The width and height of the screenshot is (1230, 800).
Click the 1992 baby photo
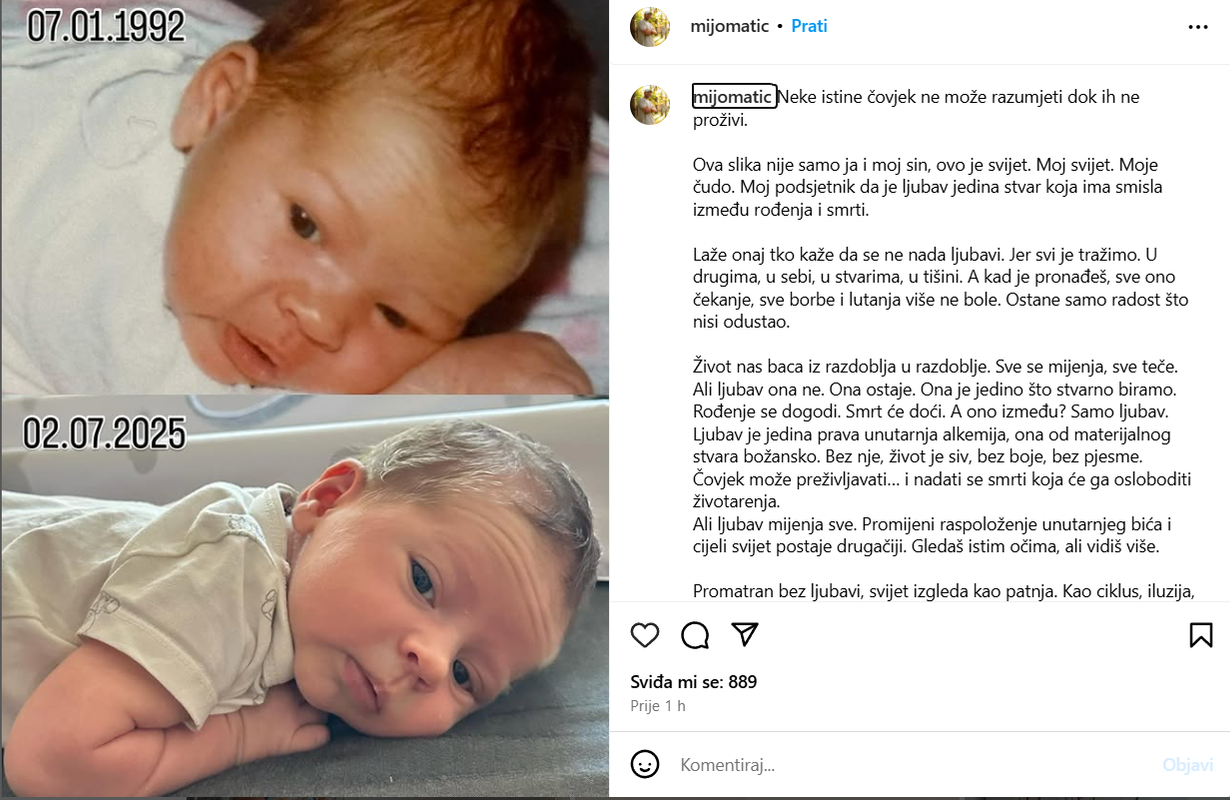[304, 198]
